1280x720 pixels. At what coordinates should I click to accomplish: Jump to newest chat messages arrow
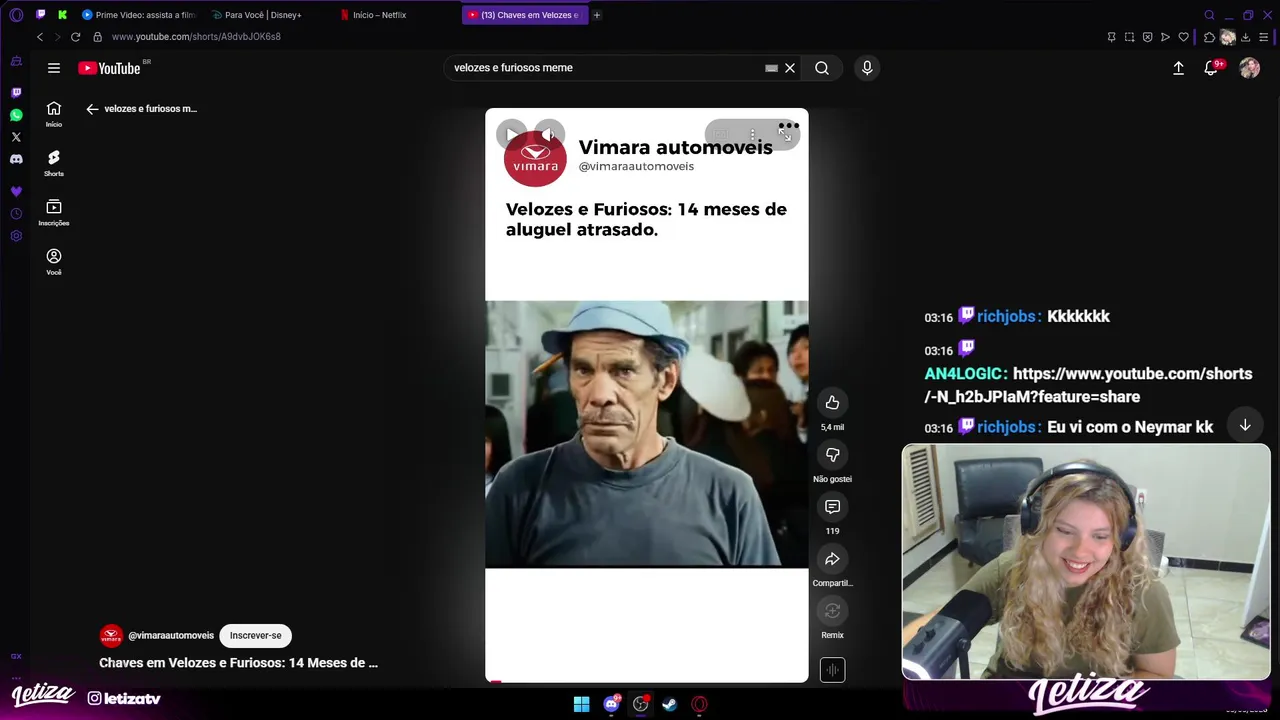1245,425
